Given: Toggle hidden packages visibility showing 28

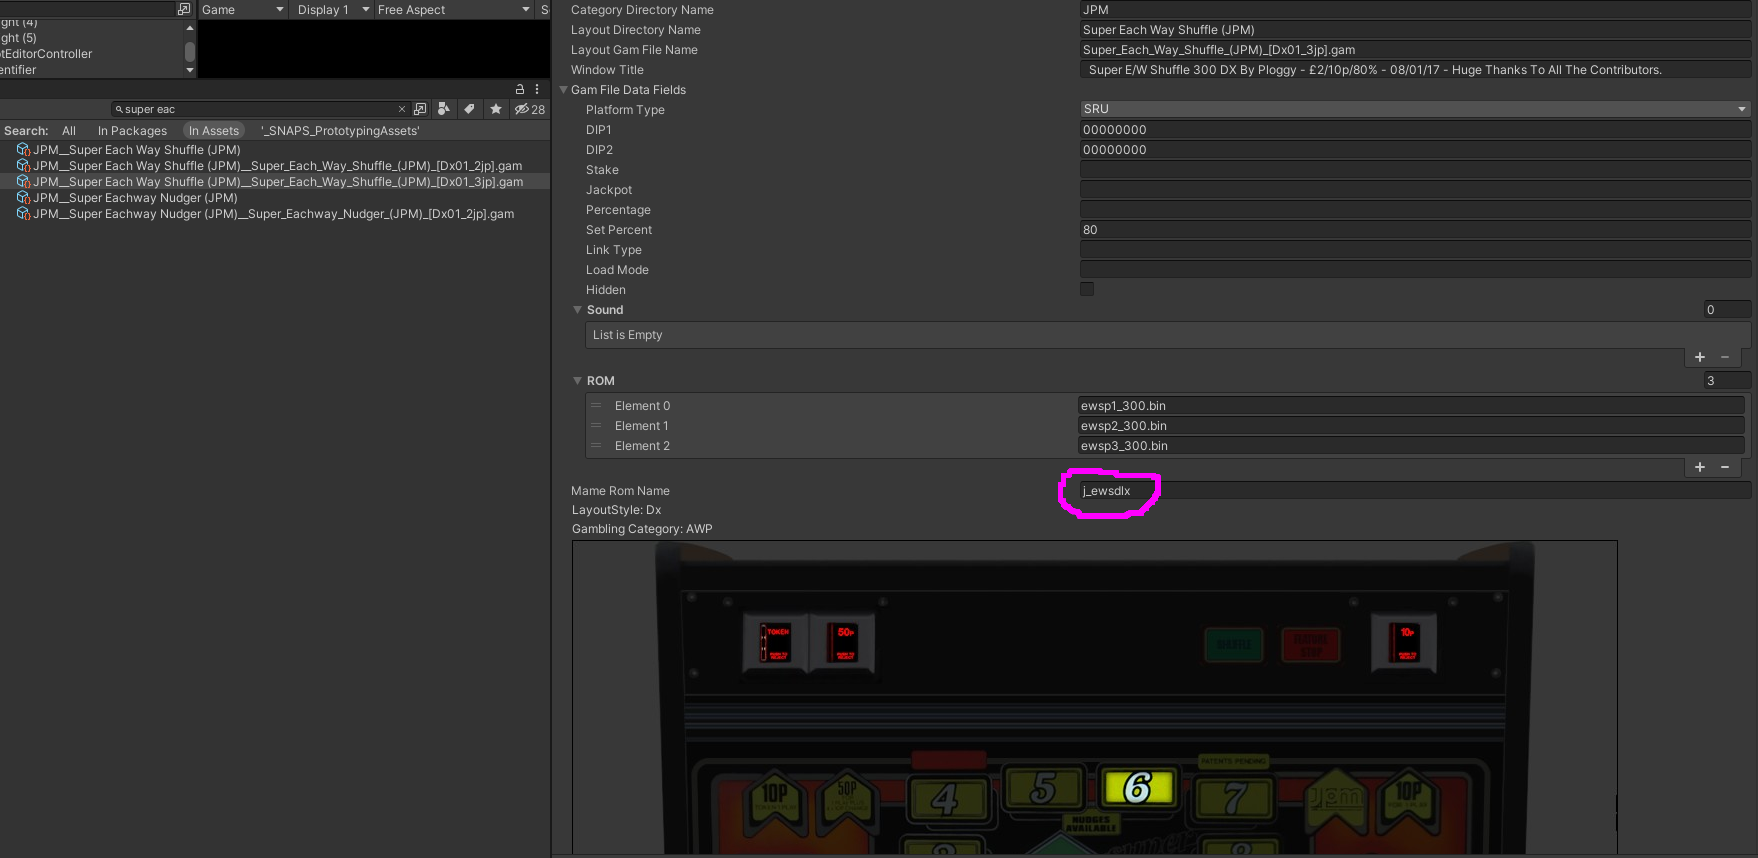Looking at the screenshot, I should point(530,109).
